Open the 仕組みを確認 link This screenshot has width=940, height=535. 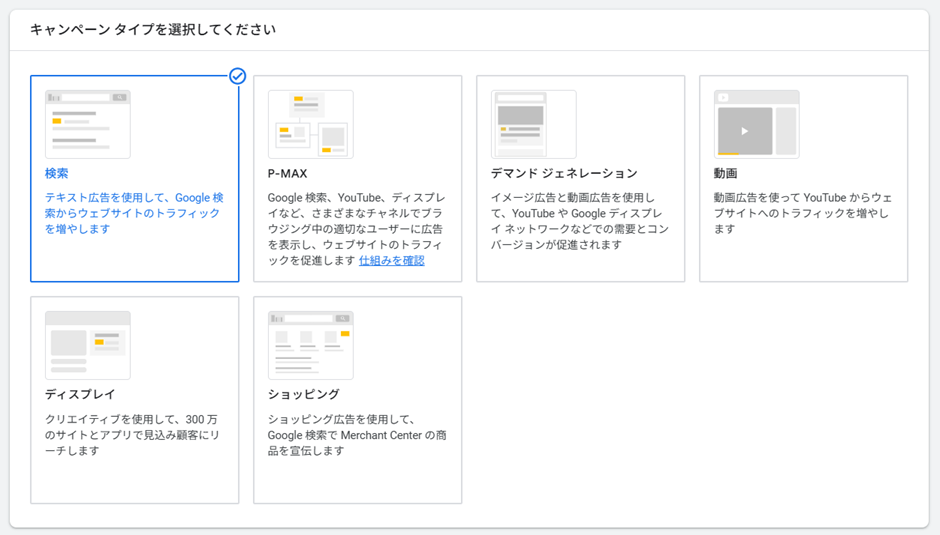(x=391, y=261)
